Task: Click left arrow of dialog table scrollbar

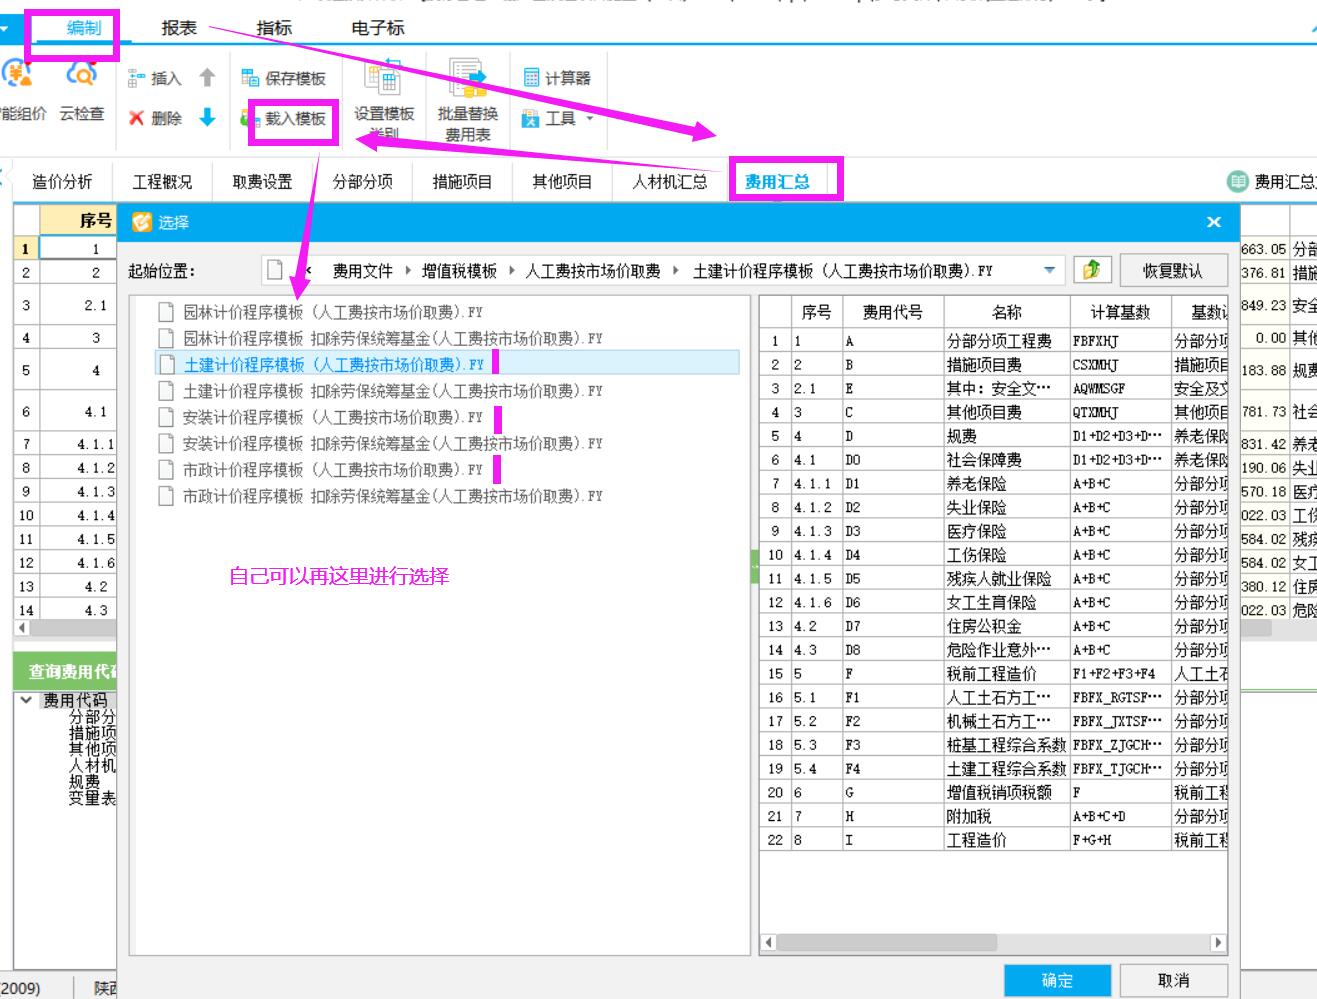Action: pyautogui.click(x=769, y=942)
